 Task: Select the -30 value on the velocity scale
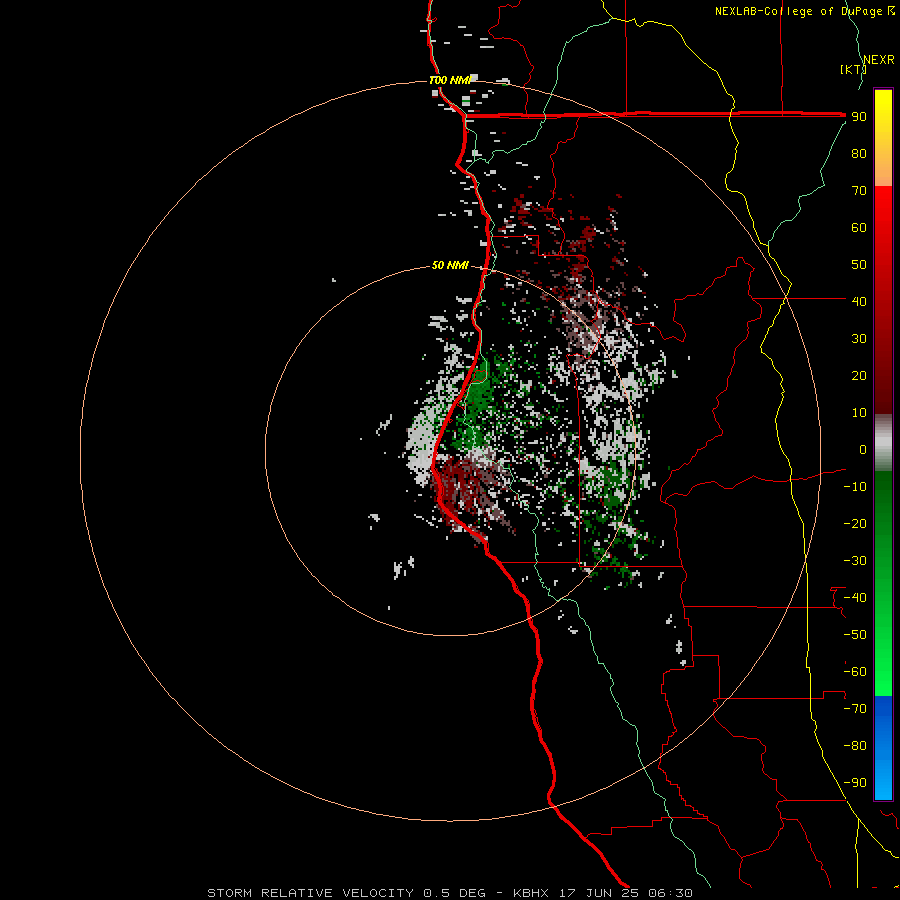click(855, 561)
